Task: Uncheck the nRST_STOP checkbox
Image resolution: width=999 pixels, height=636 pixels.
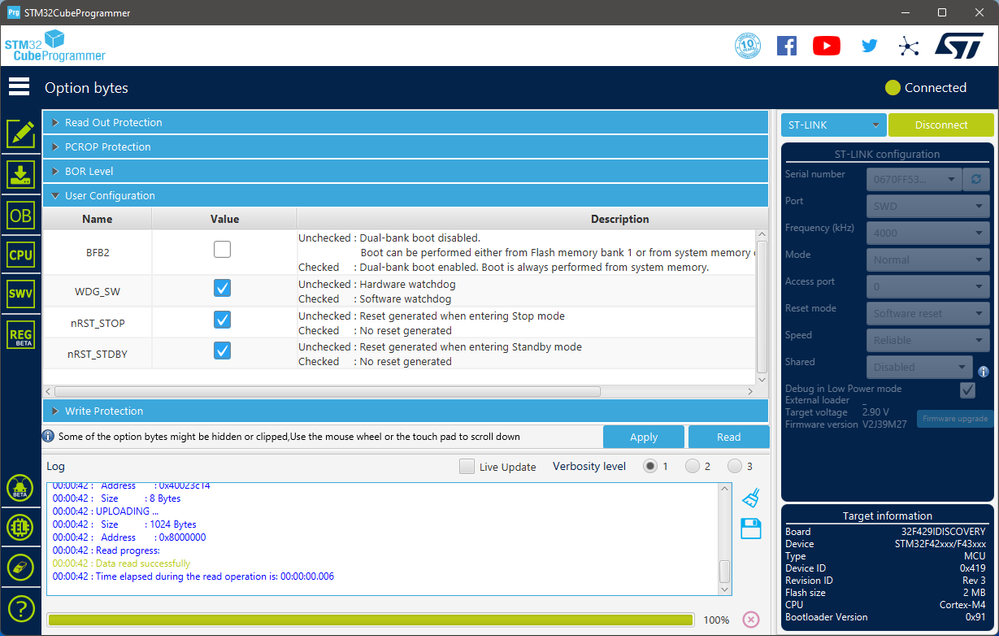Action: [222, 319]
